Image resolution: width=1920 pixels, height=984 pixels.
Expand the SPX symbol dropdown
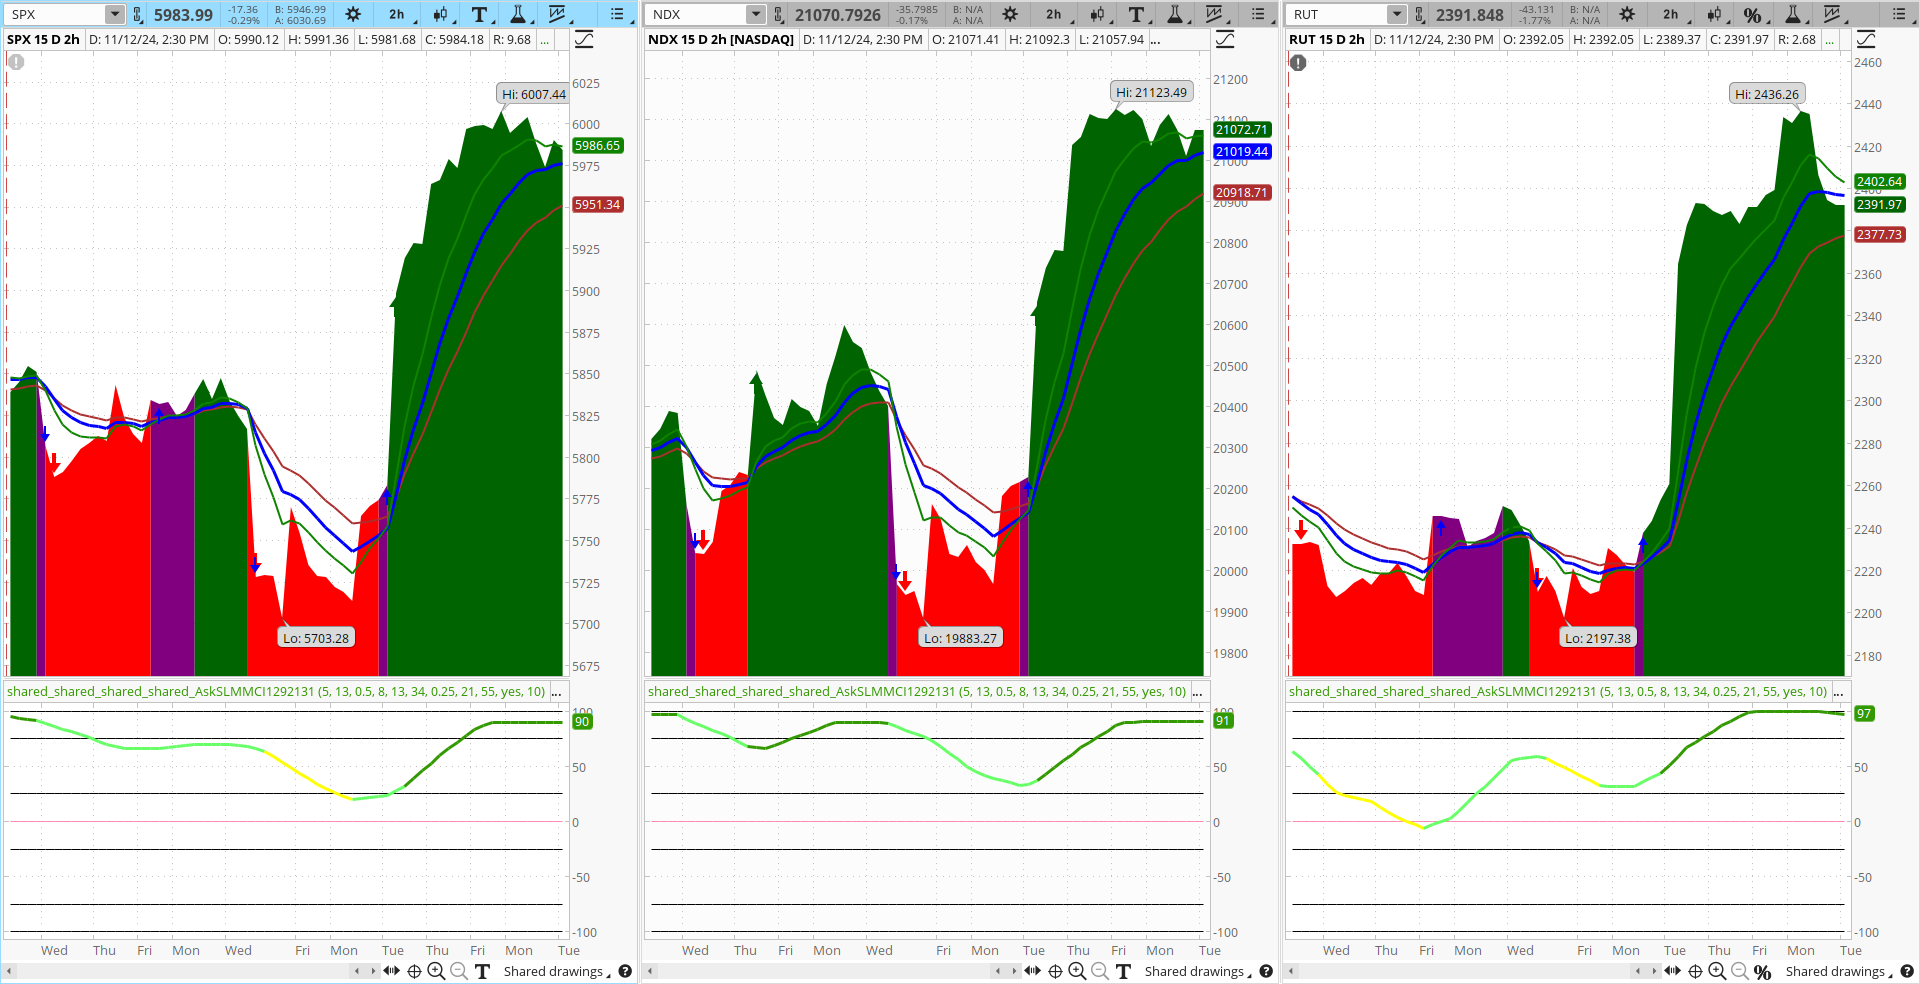pos(115,14)
